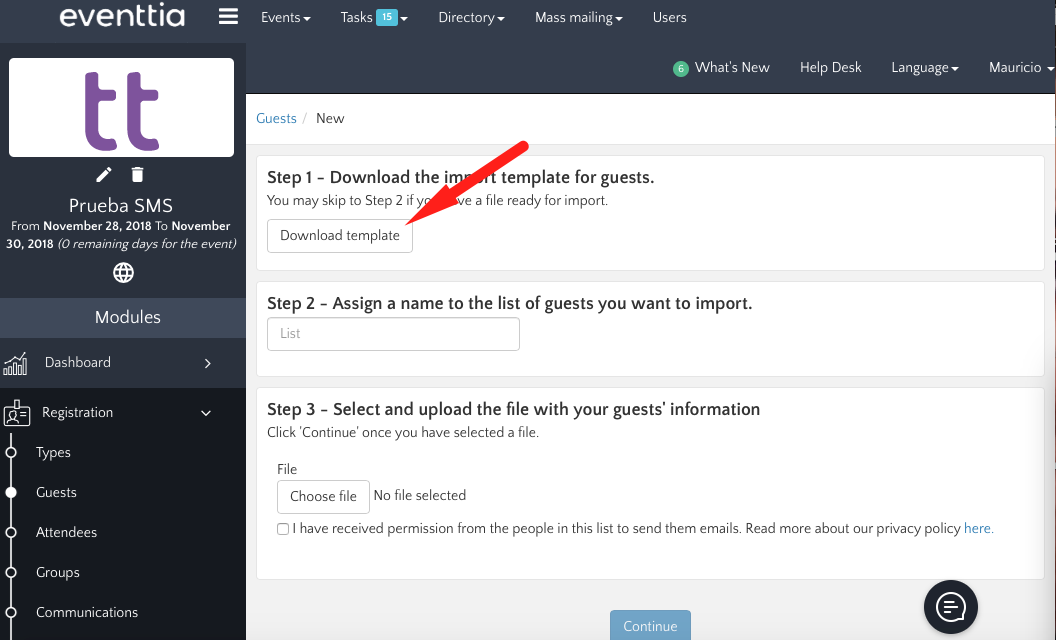Open the Mass mailing dropdown

tap(578, 17)
